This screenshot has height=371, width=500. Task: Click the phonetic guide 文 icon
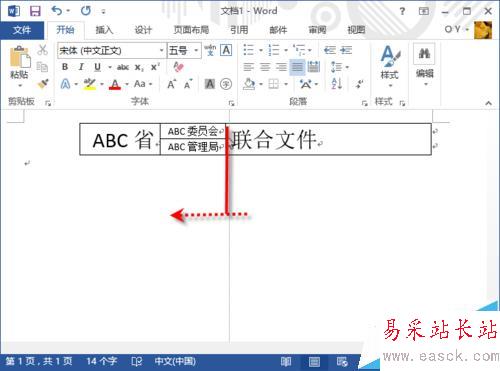pyautogui.click(x=210, y=51)
